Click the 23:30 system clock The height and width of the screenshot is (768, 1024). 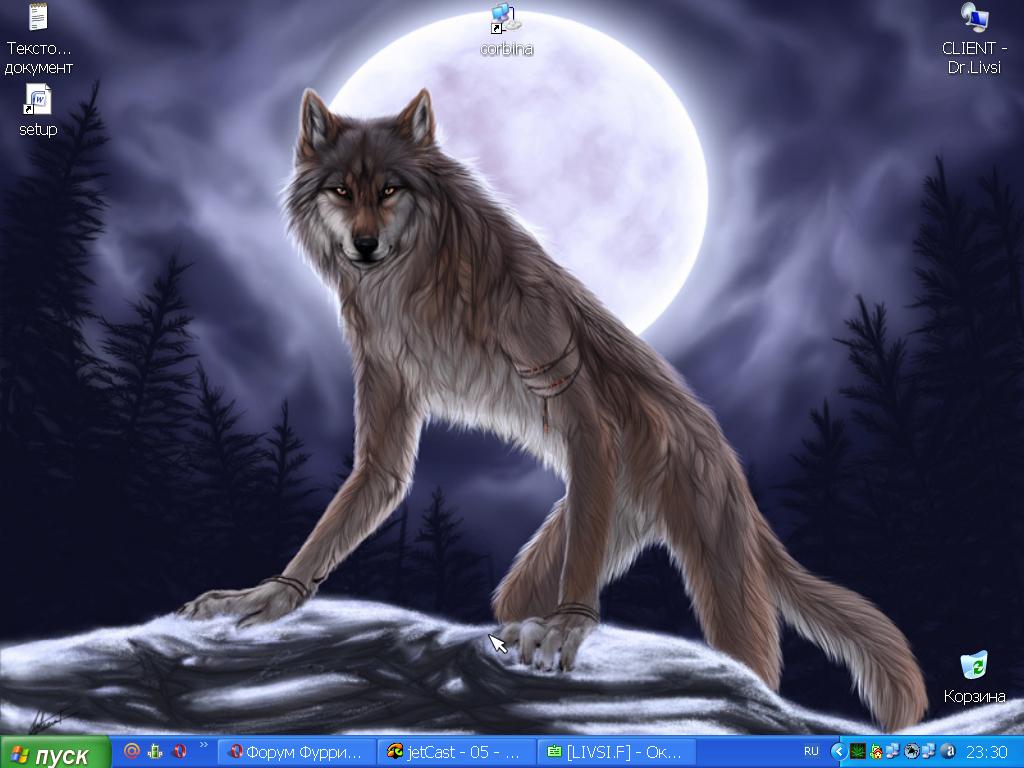pos(987,752)
